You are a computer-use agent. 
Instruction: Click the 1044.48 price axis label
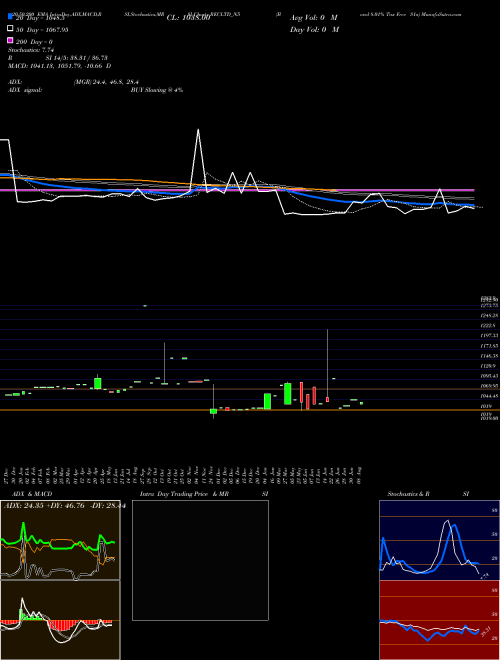(489, 396)
